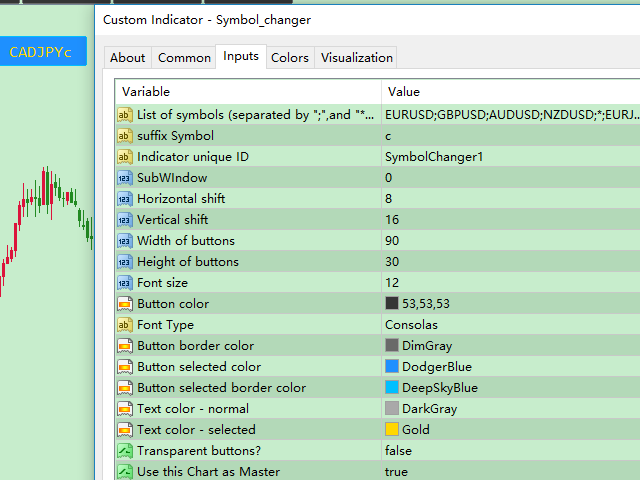Click the Value column header

pyautogui.click(x=510, y=92)
